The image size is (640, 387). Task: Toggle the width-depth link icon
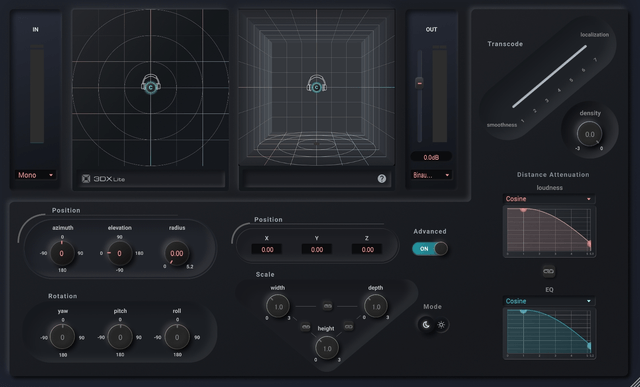[x=327, y=306]
